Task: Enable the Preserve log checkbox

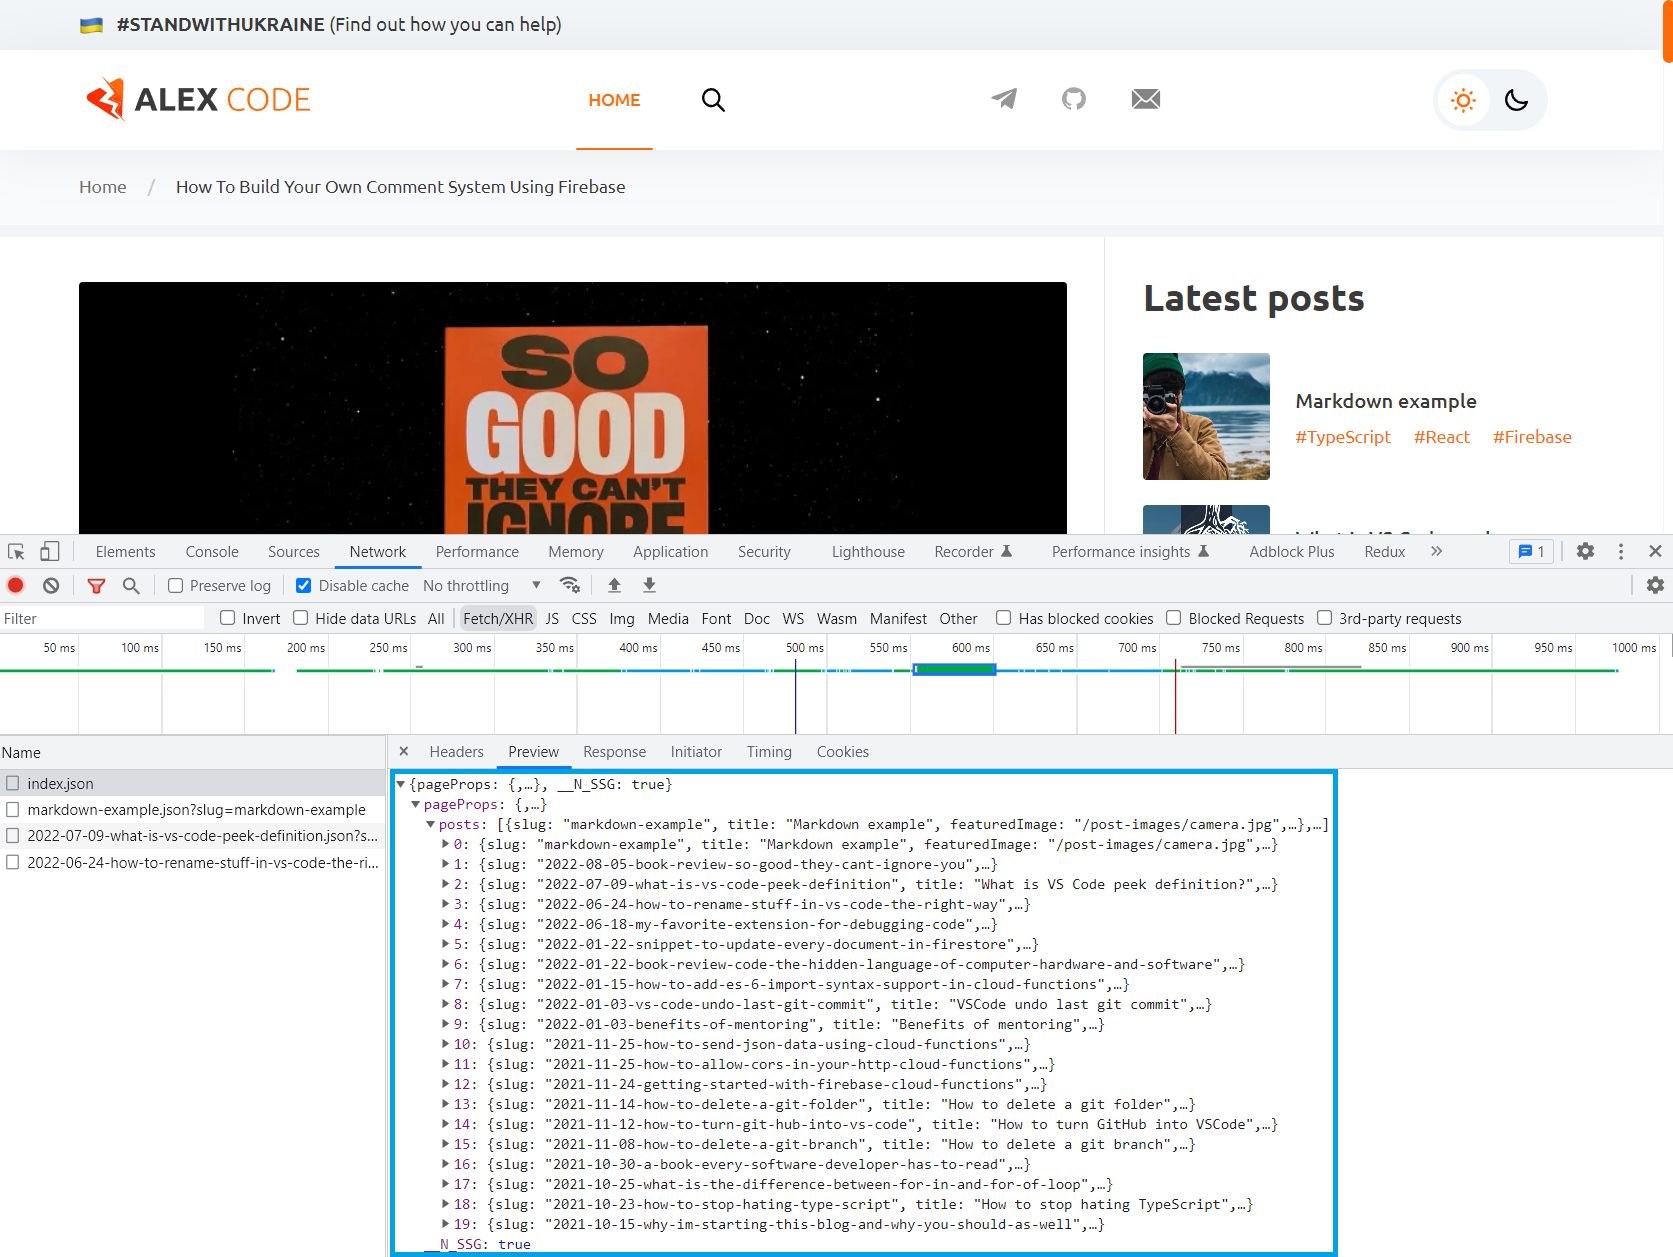Action: tap(175, 585)
